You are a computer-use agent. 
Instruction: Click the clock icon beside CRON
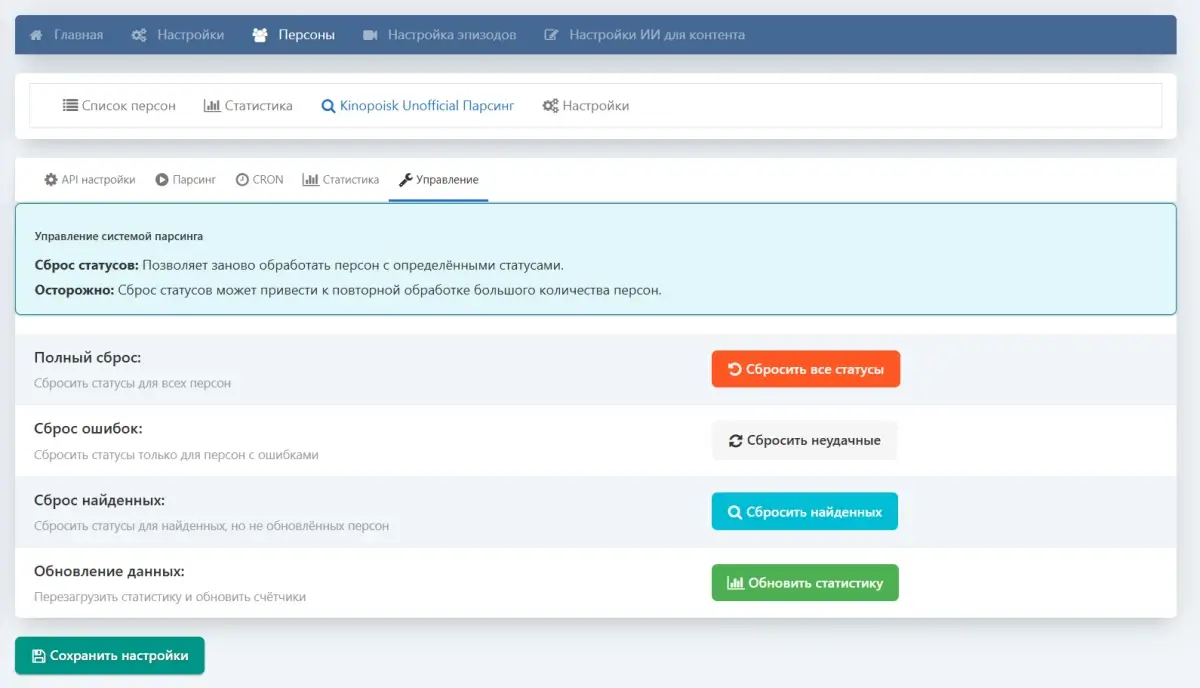pyautogui.click(x=242, y=180)
